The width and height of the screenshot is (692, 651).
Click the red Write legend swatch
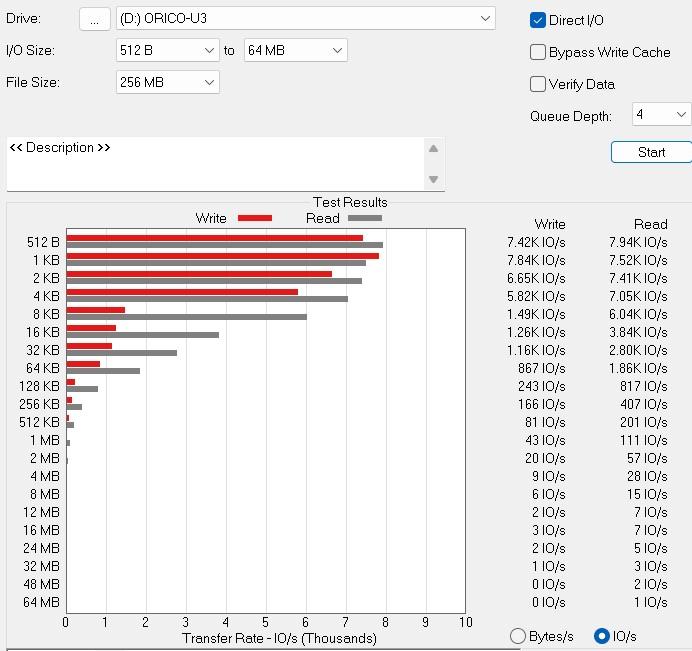(x=254, y=218)
